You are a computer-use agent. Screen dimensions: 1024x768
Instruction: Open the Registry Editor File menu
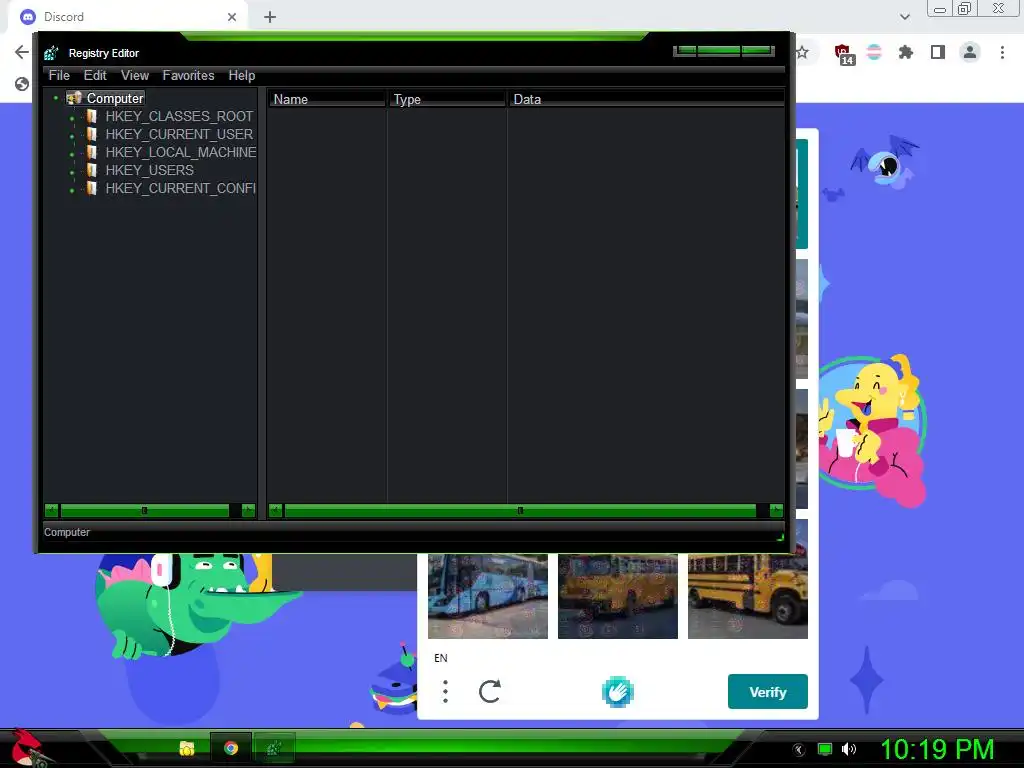click(x=59, y=76)
